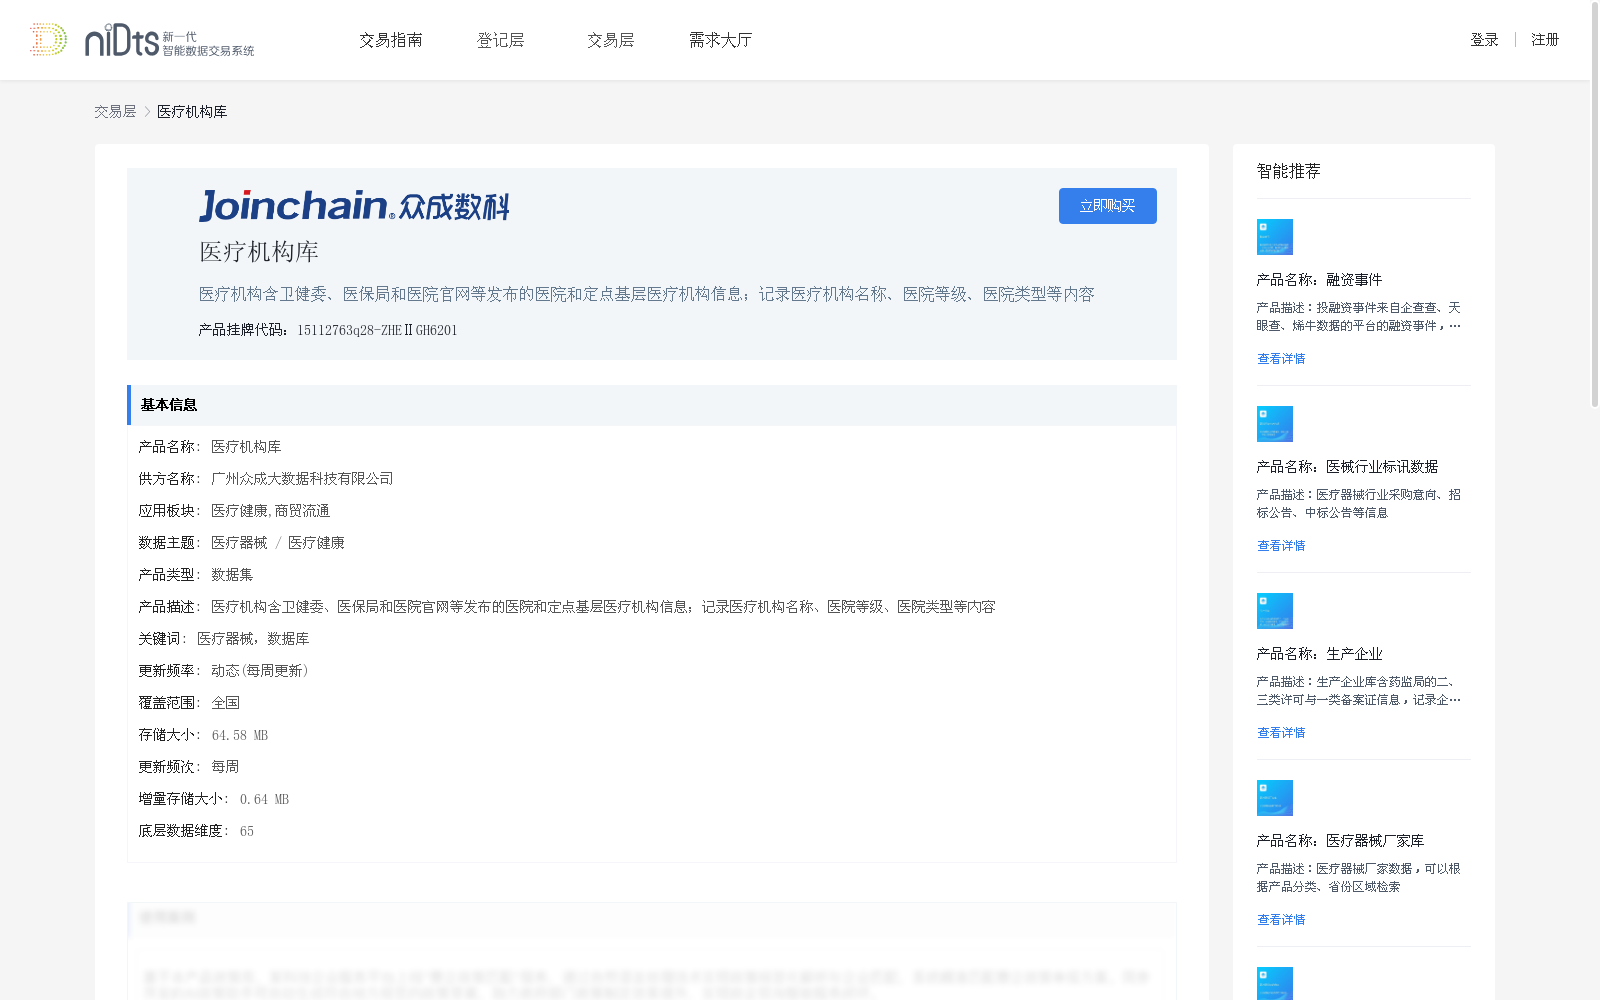The height and width of the screenshot is (1000, 1600).
Task: Go back via 交易层 breadcrumb
Action: [115, 112]
